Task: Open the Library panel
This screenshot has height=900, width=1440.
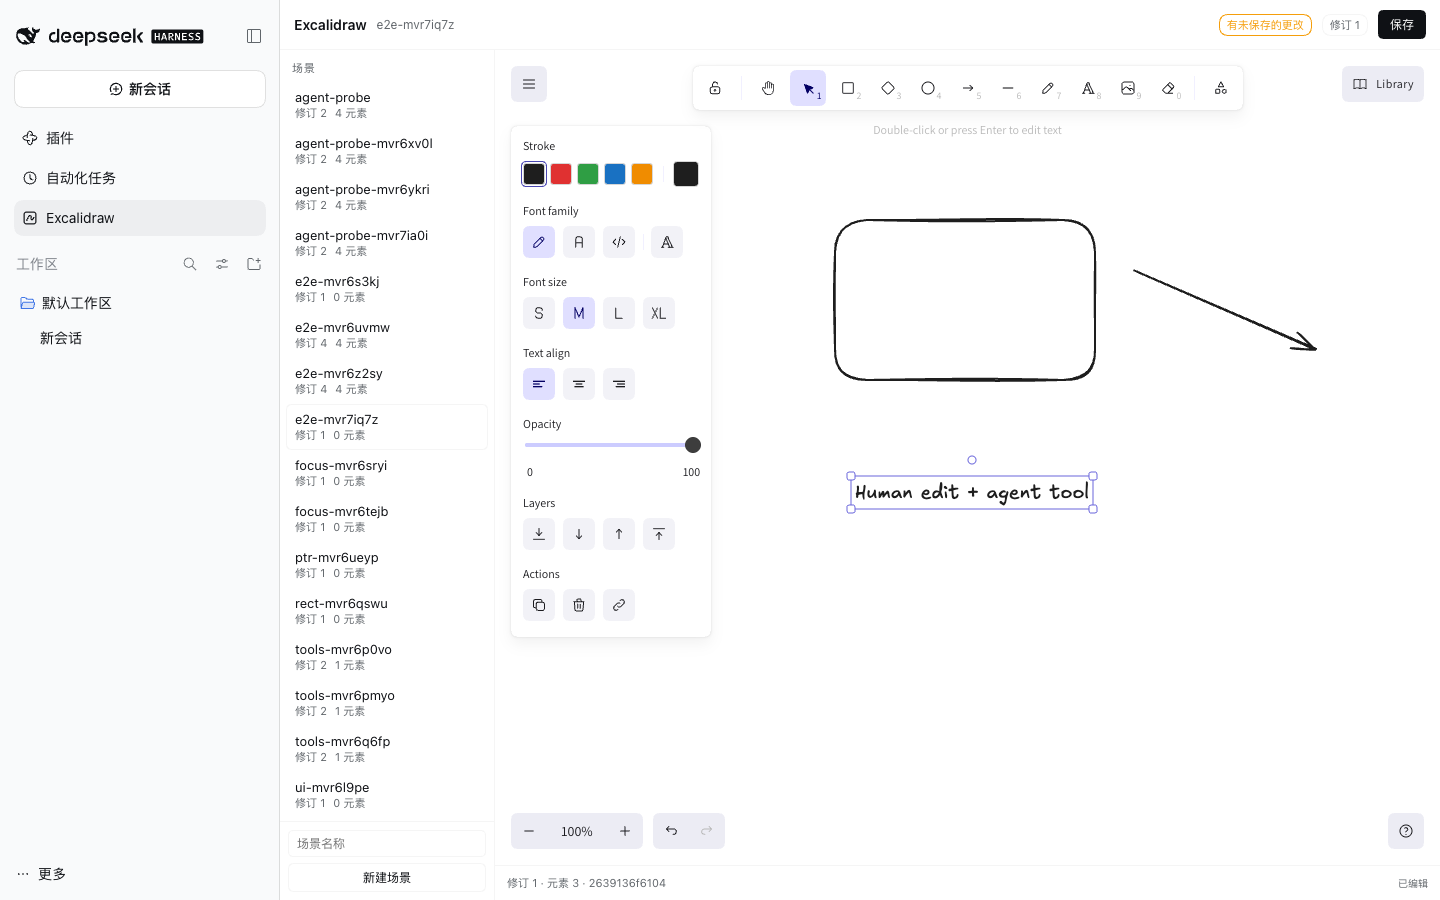Action: (x=1383, y=84)
